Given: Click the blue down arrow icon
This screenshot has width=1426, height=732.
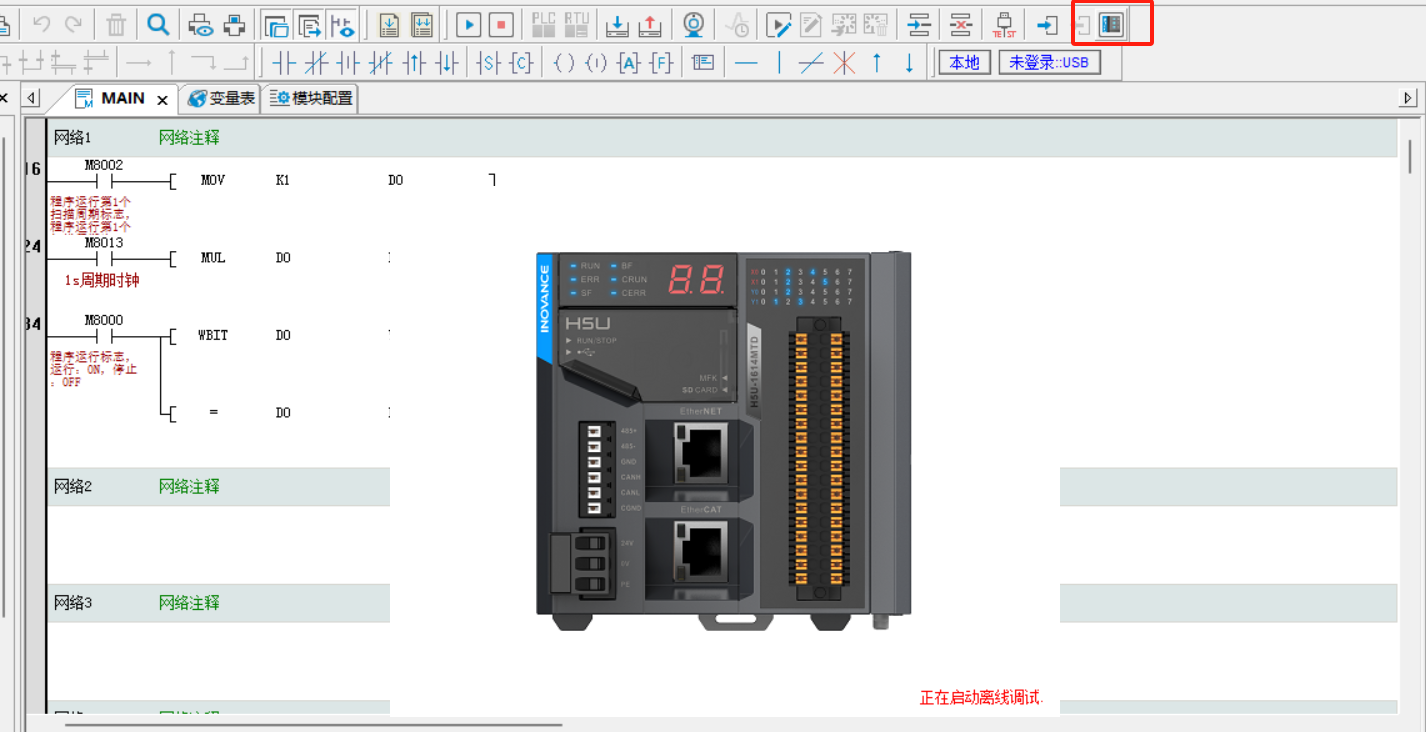Looking at the screenshot, I should [x=909, y=63].
